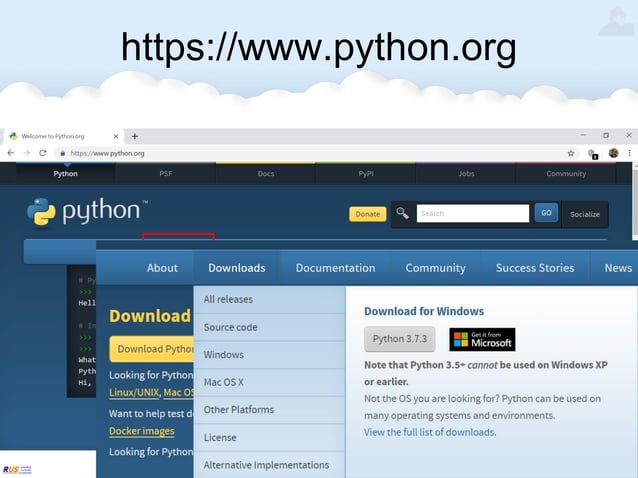Click the yellow Download Python button
This screenshot has height=478, width=638.
[151, 349]
